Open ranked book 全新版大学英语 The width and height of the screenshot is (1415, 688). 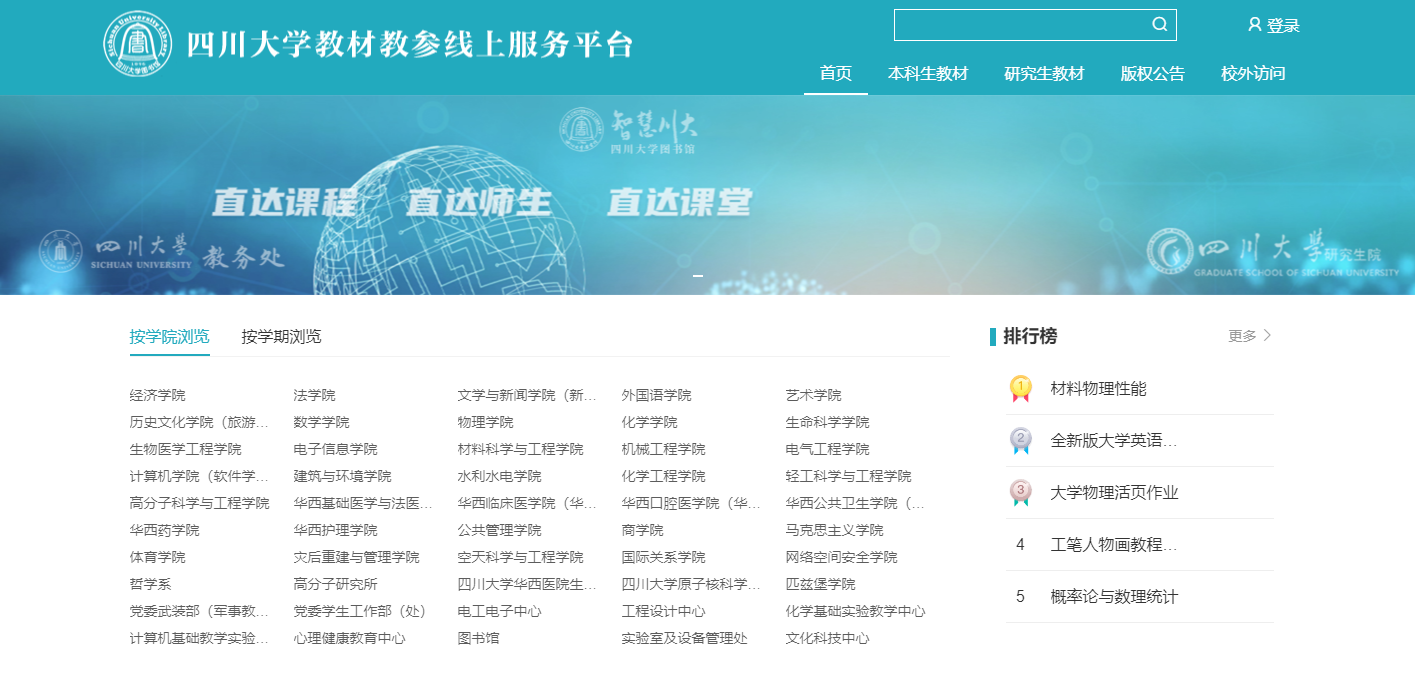[x=1114, y=441]
